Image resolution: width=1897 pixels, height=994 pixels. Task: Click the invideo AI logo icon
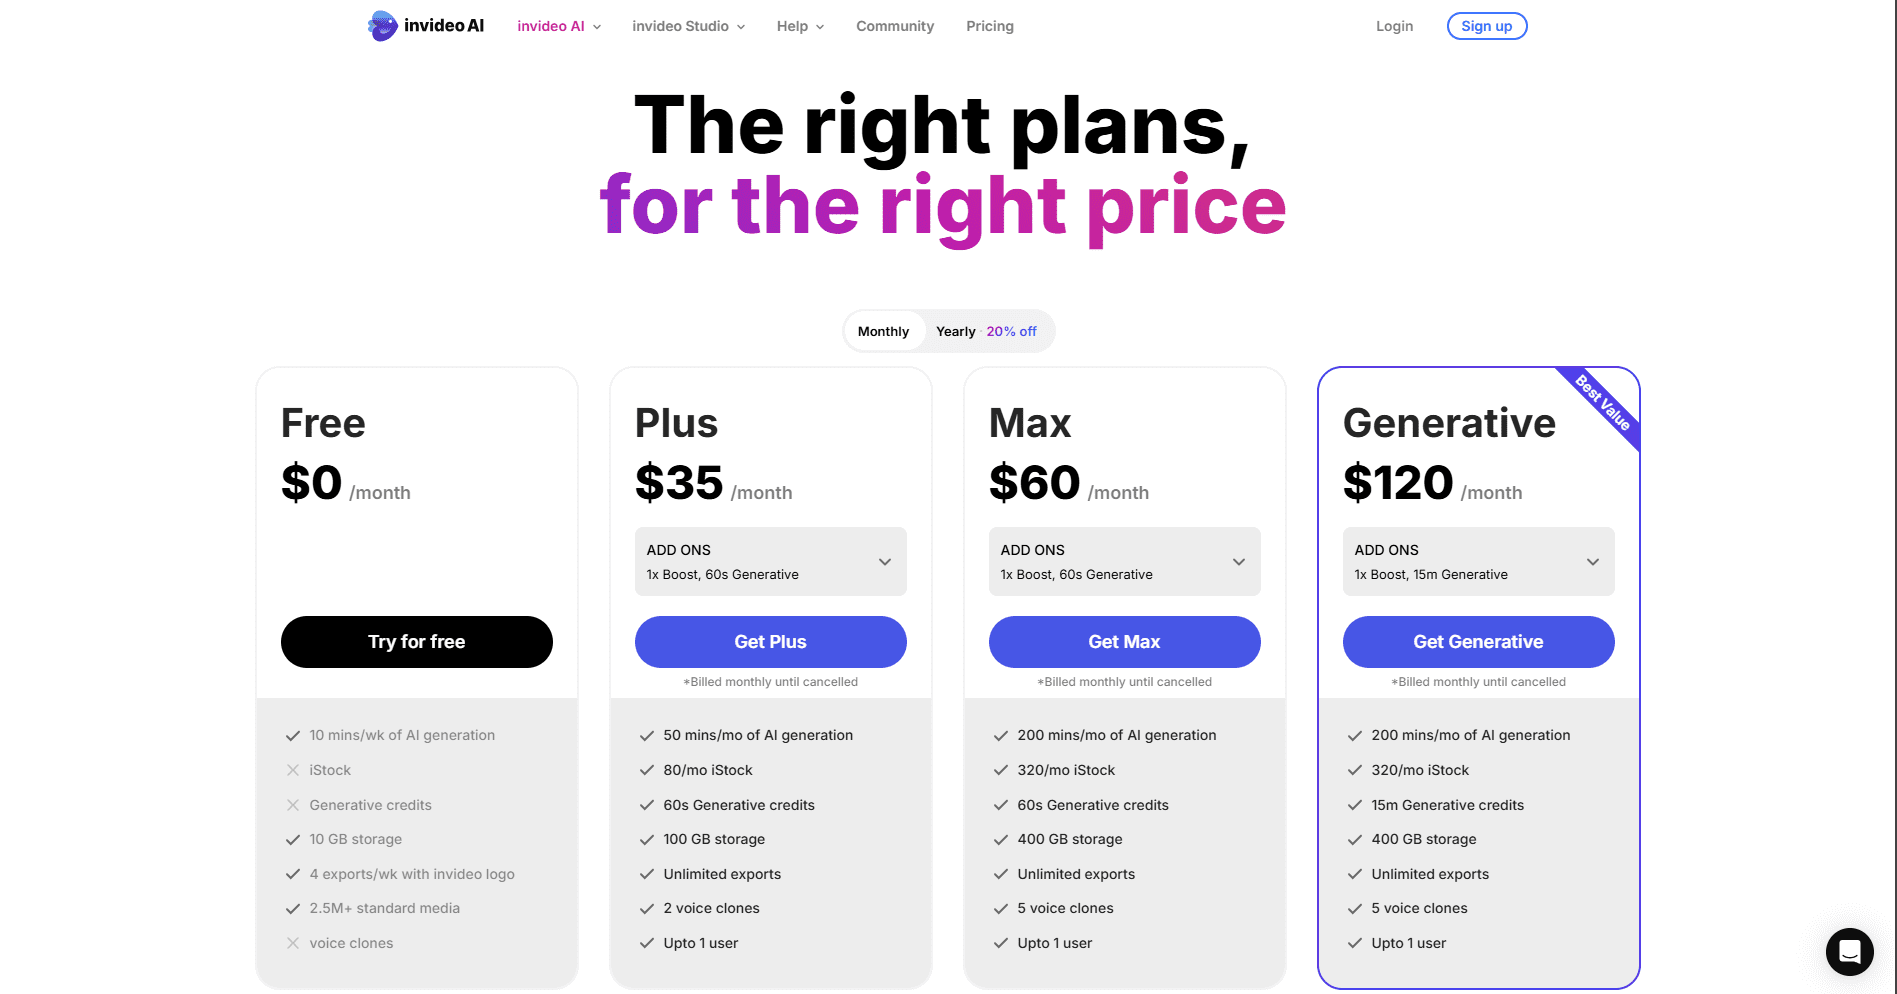[x=382, y=26]
